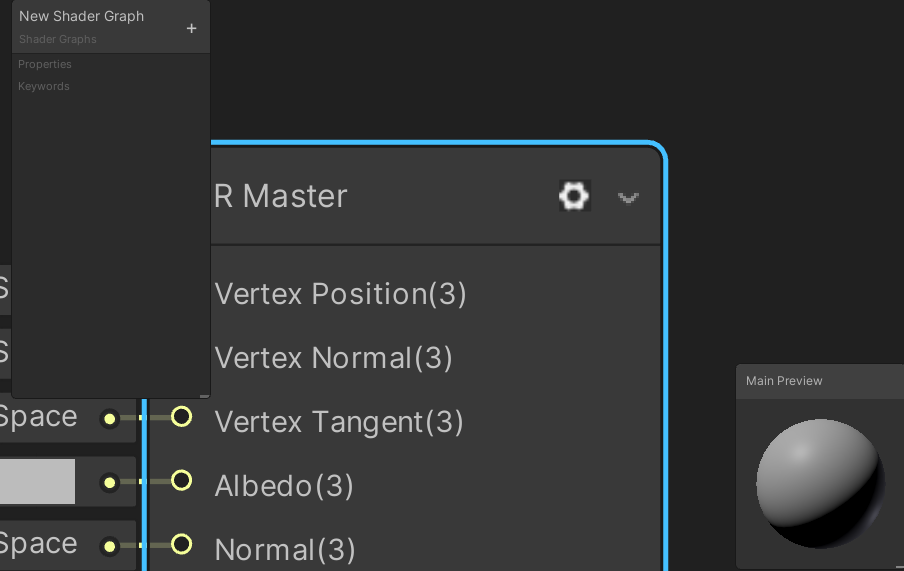Select the Properties section in blackboard
Screen dimensions: 904x571
click(x=45, y=64)
